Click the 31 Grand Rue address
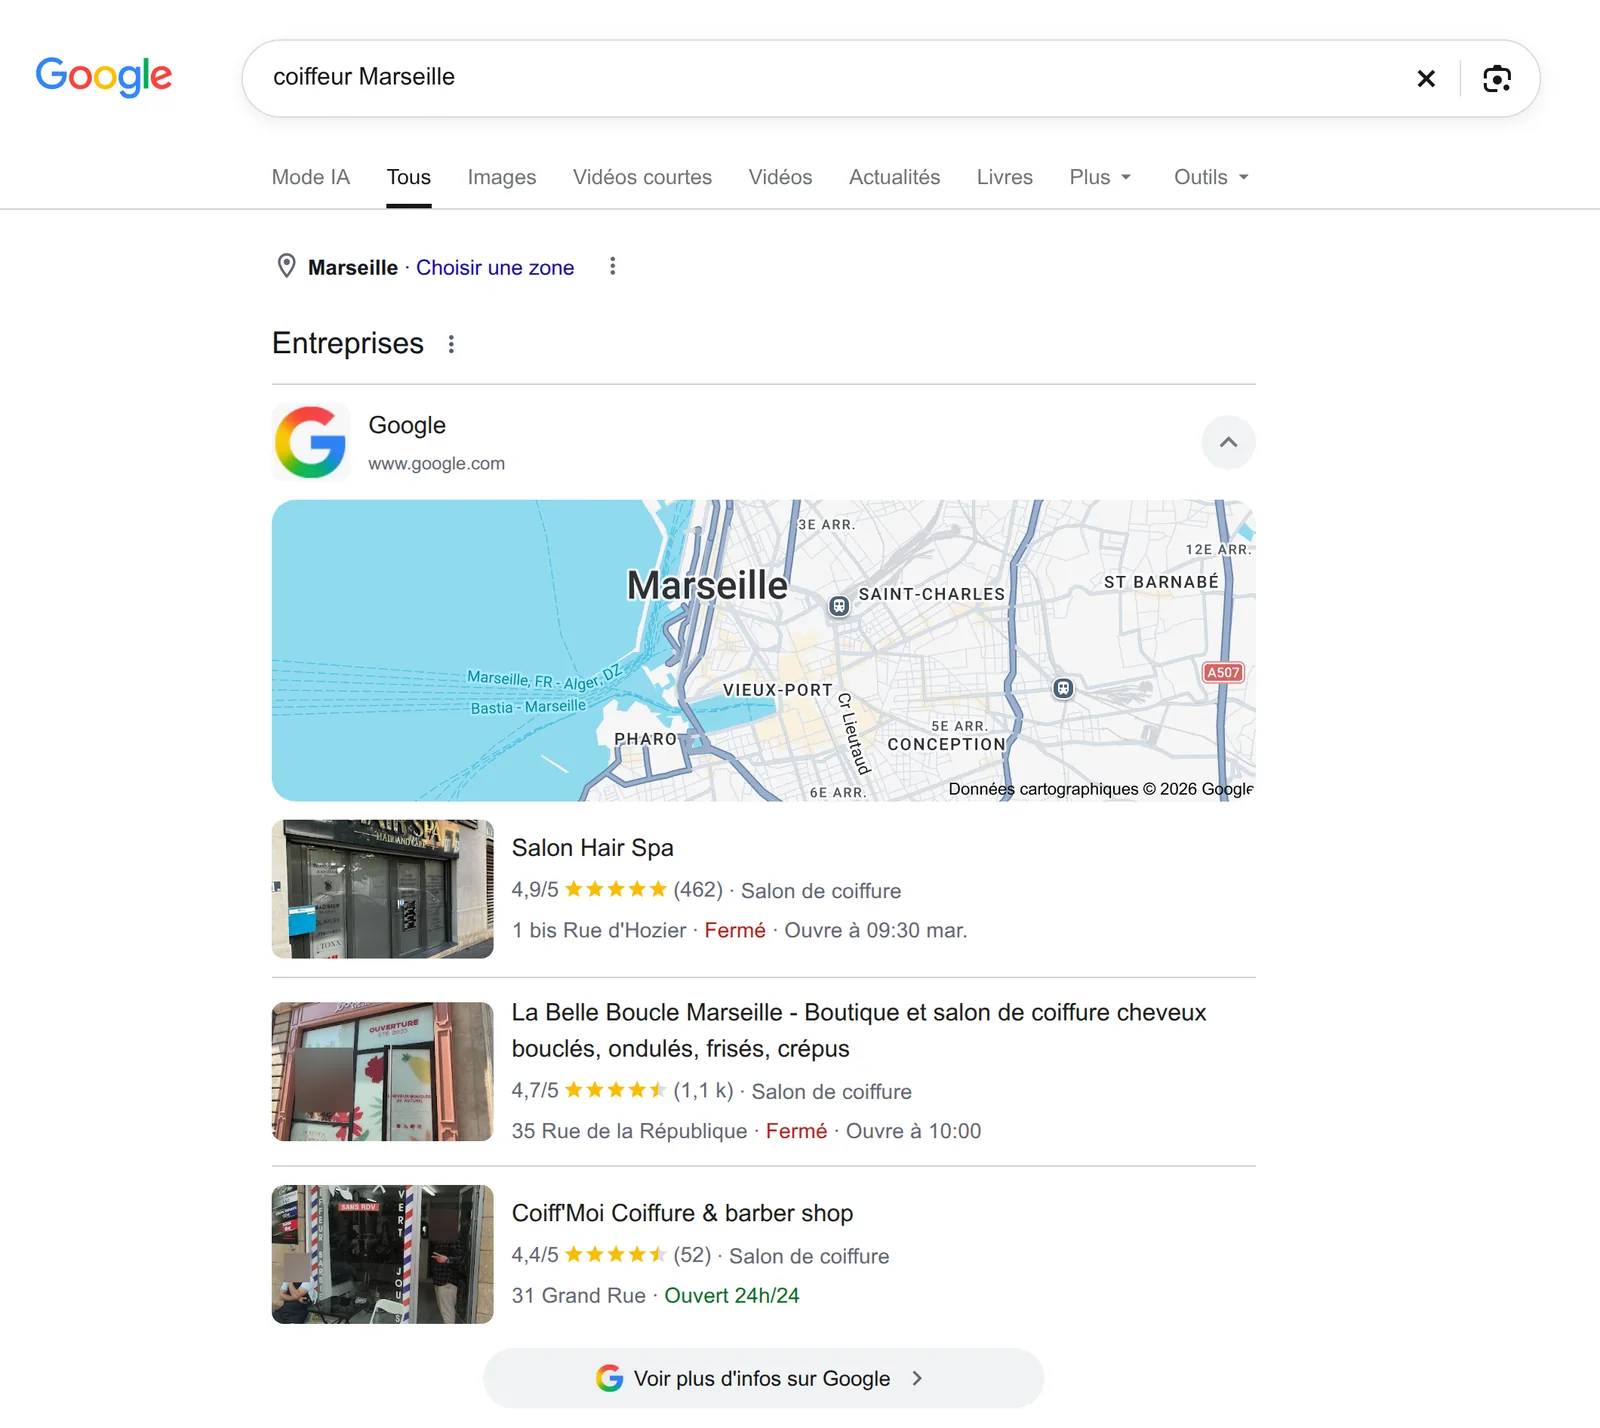 [579, 1295]
